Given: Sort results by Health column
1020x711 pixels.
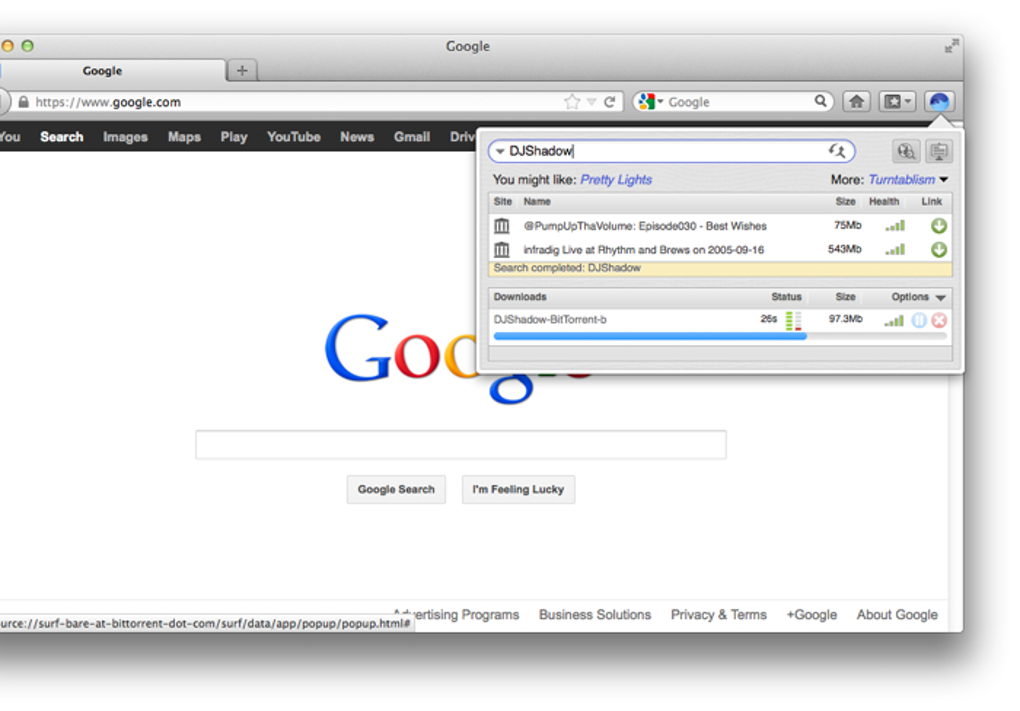Looking at the screenshot, I should (884, 202).
